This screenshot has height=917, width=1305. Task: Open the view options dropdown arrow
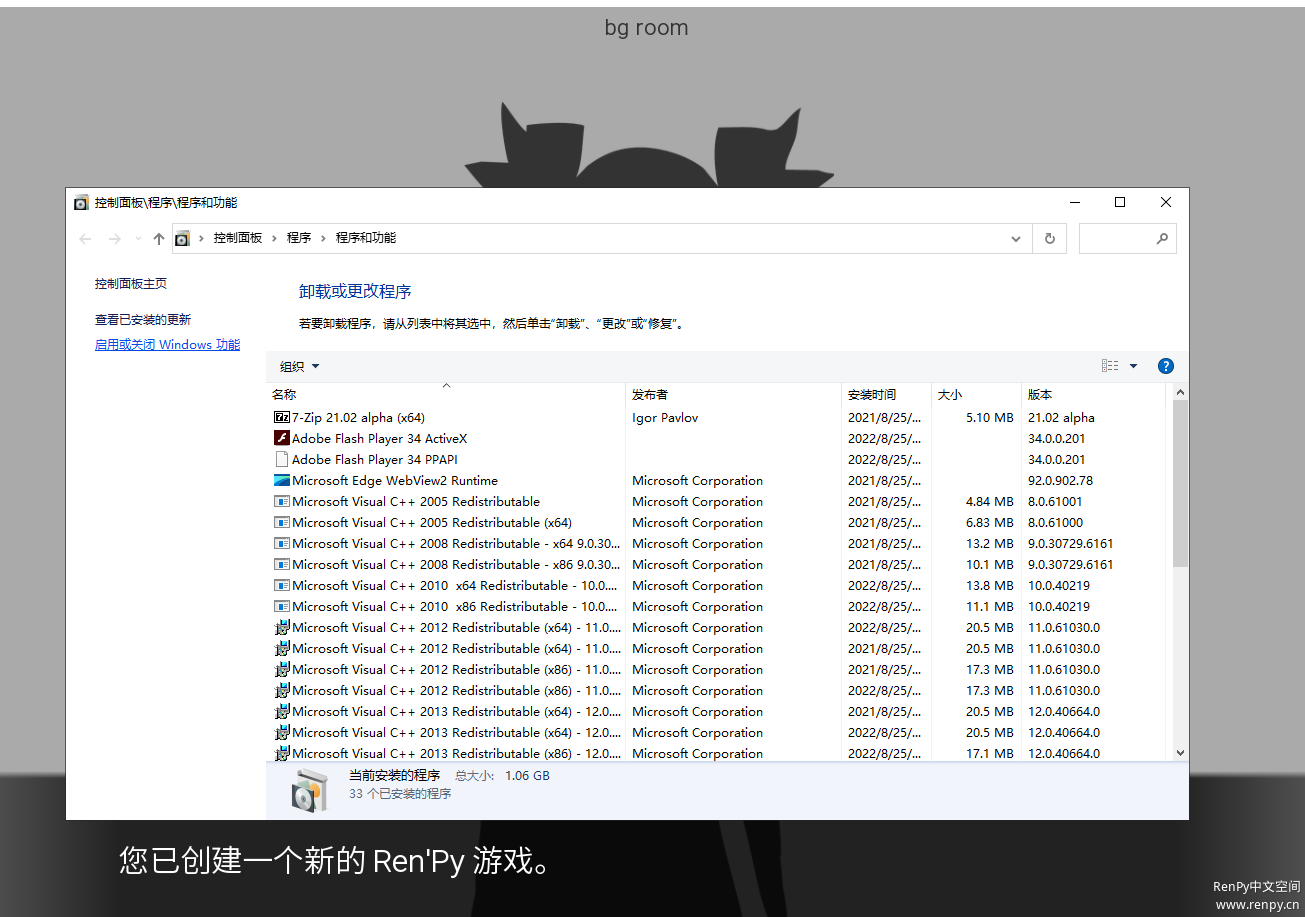click(1133, 366)
